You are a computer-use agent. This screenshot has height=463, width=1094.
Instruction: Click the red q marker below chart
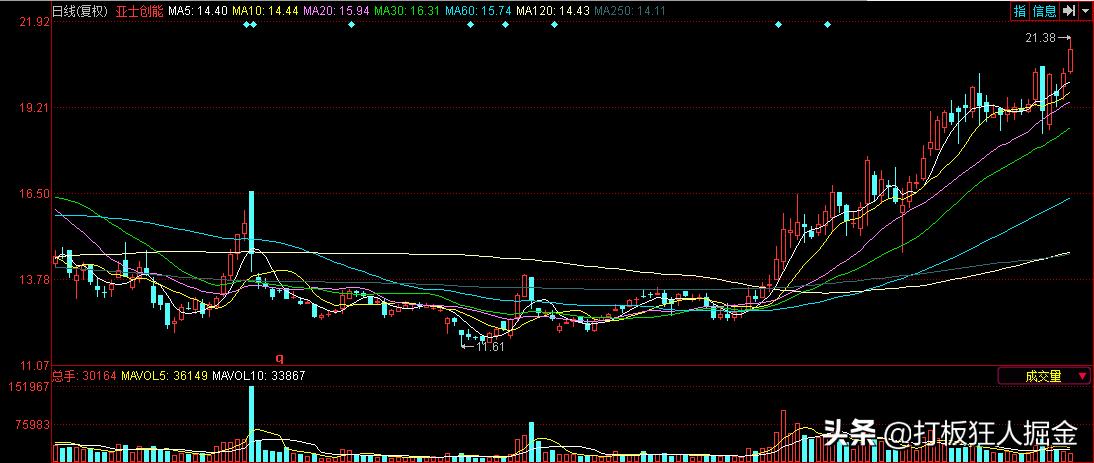click(280, 358)
